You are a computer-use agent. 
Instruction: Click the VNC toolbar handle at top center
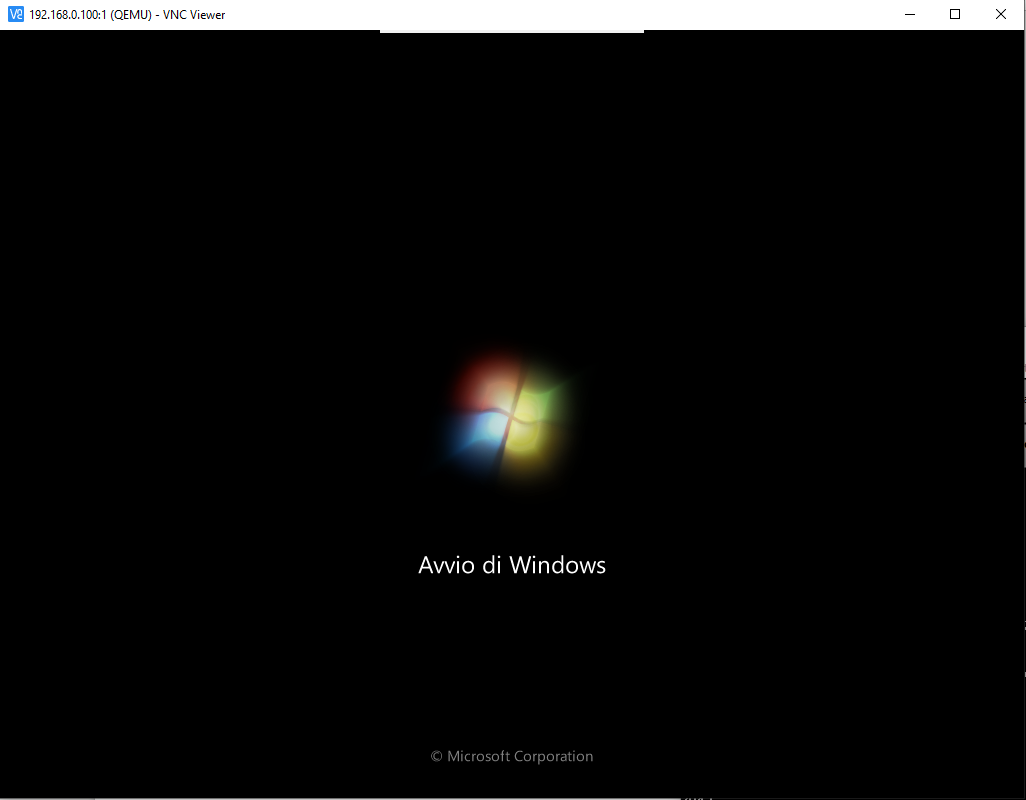pos(512,31)
